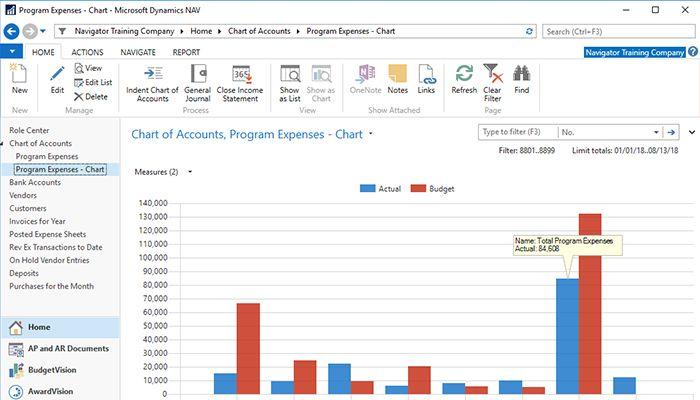Open Deposits in navigation pane
This screenshot has width=700, height=400.
[24, 273]
